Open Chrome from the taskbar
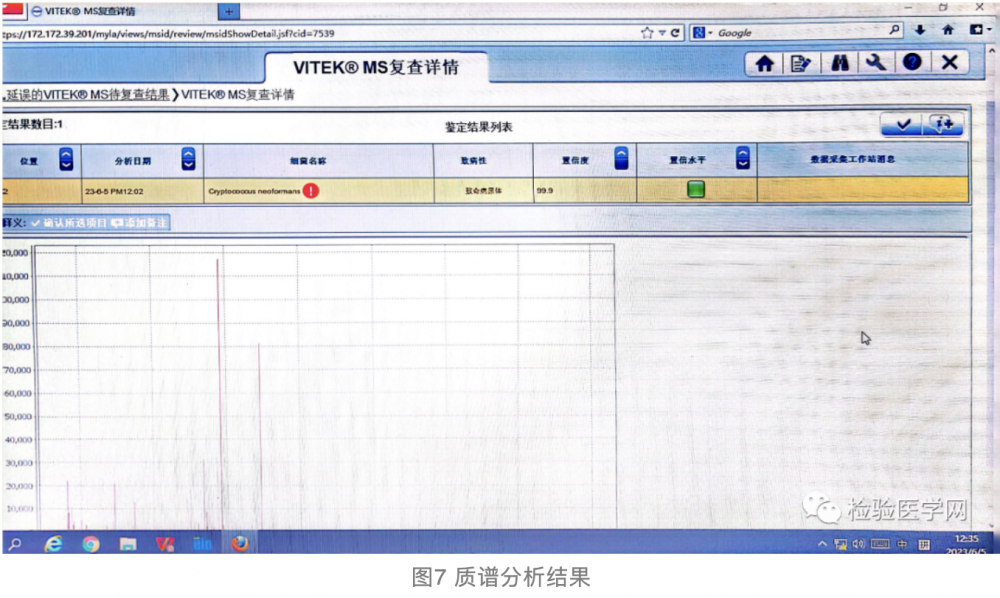The width and height of the screenshot is (1000, 598). [x=91, y=544]
